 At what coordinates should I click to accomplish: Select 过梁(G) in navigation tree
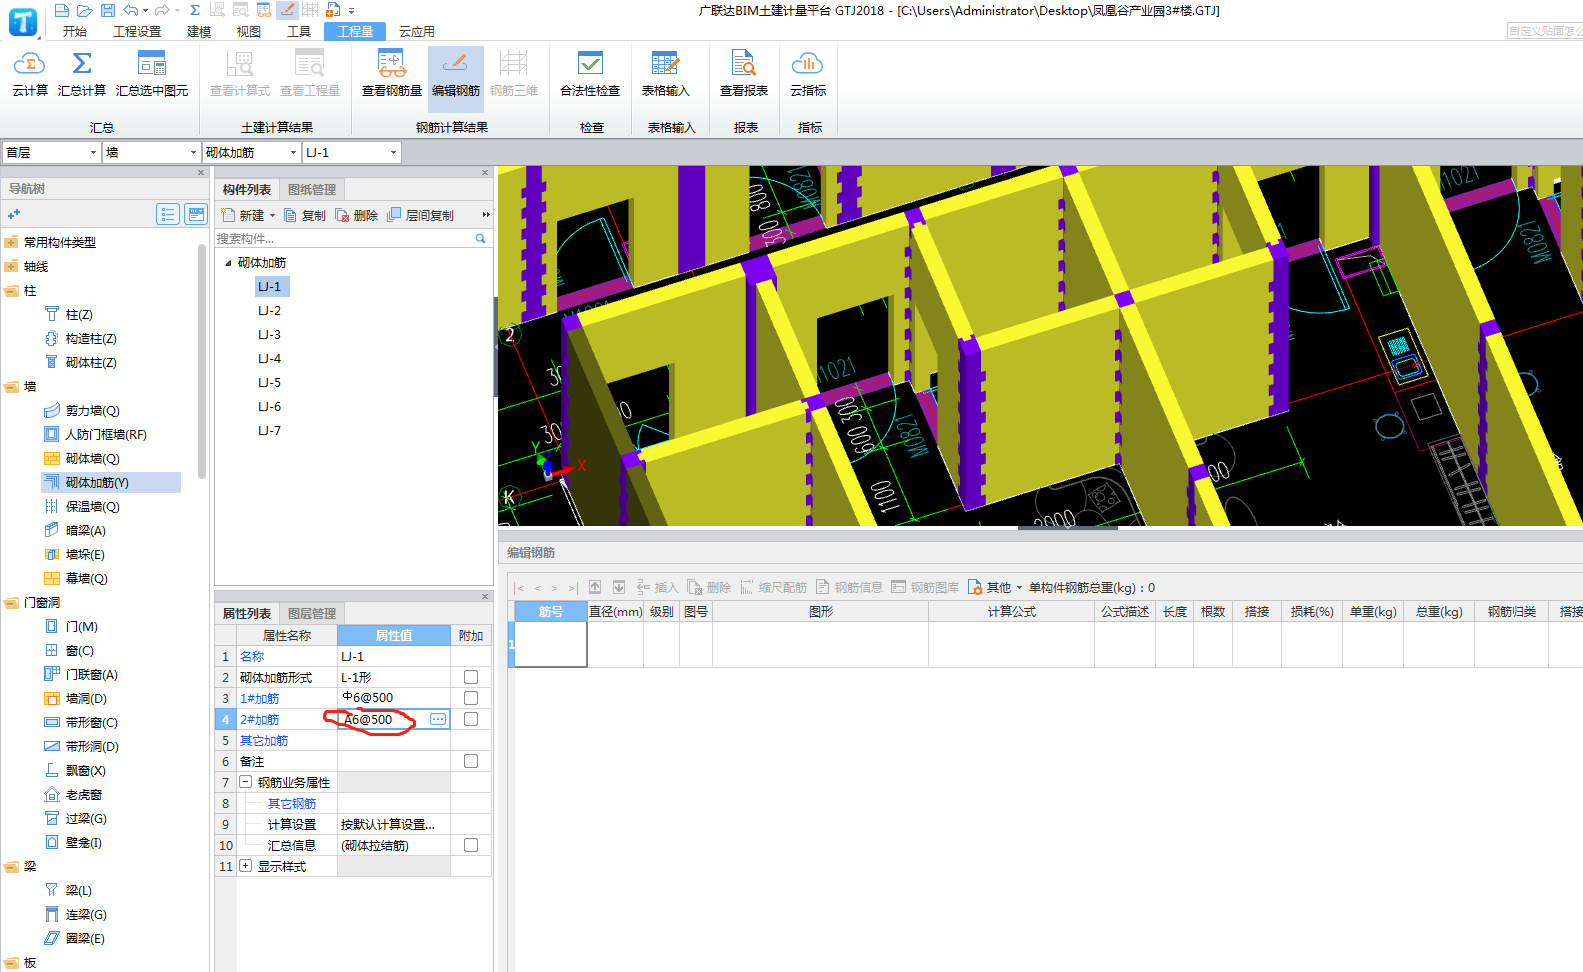(x=85, y=818)
